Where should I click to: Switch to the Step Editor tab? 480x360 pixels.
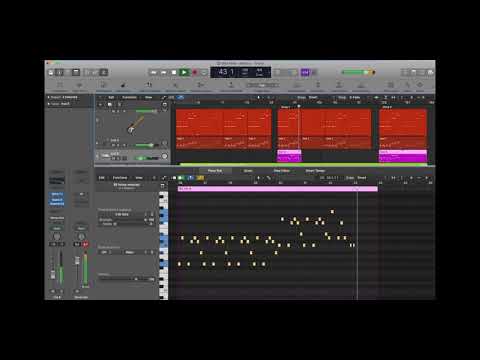282,171
